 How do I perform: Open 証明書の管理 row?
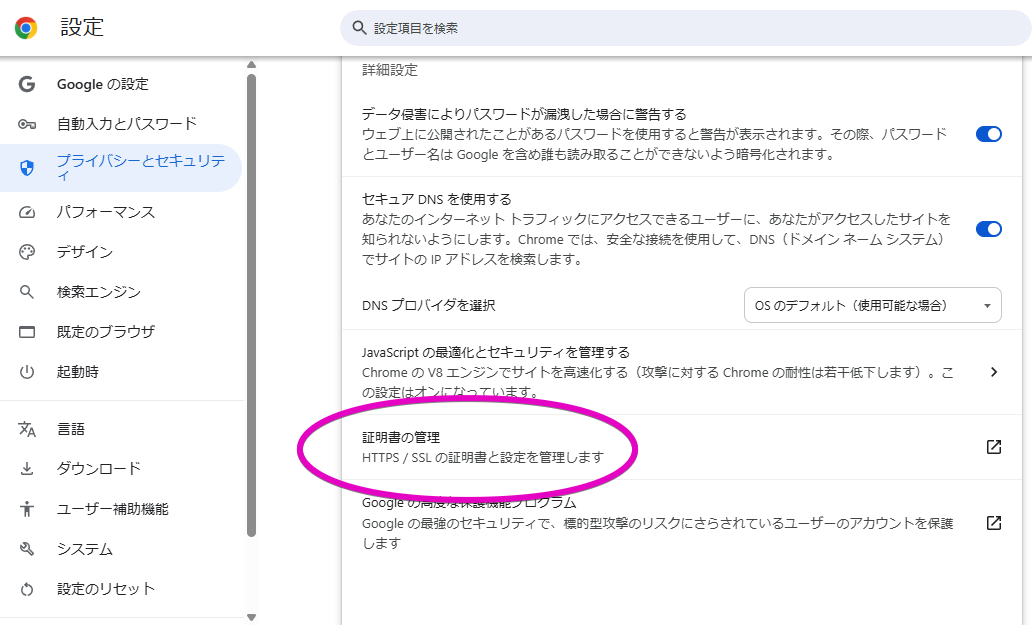(682, 447)
